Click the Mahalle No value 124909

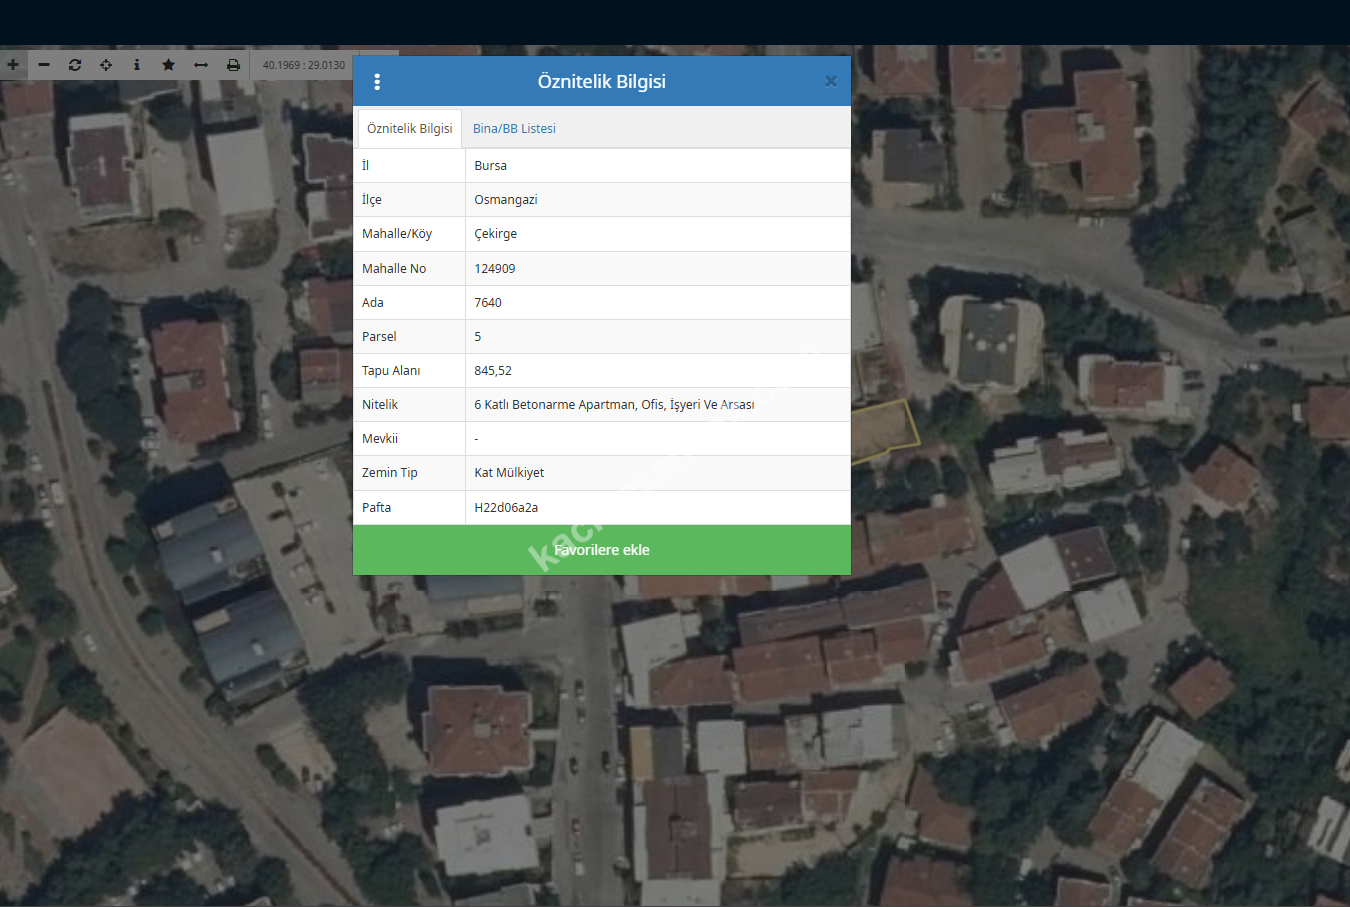click(x=495, y=269)
